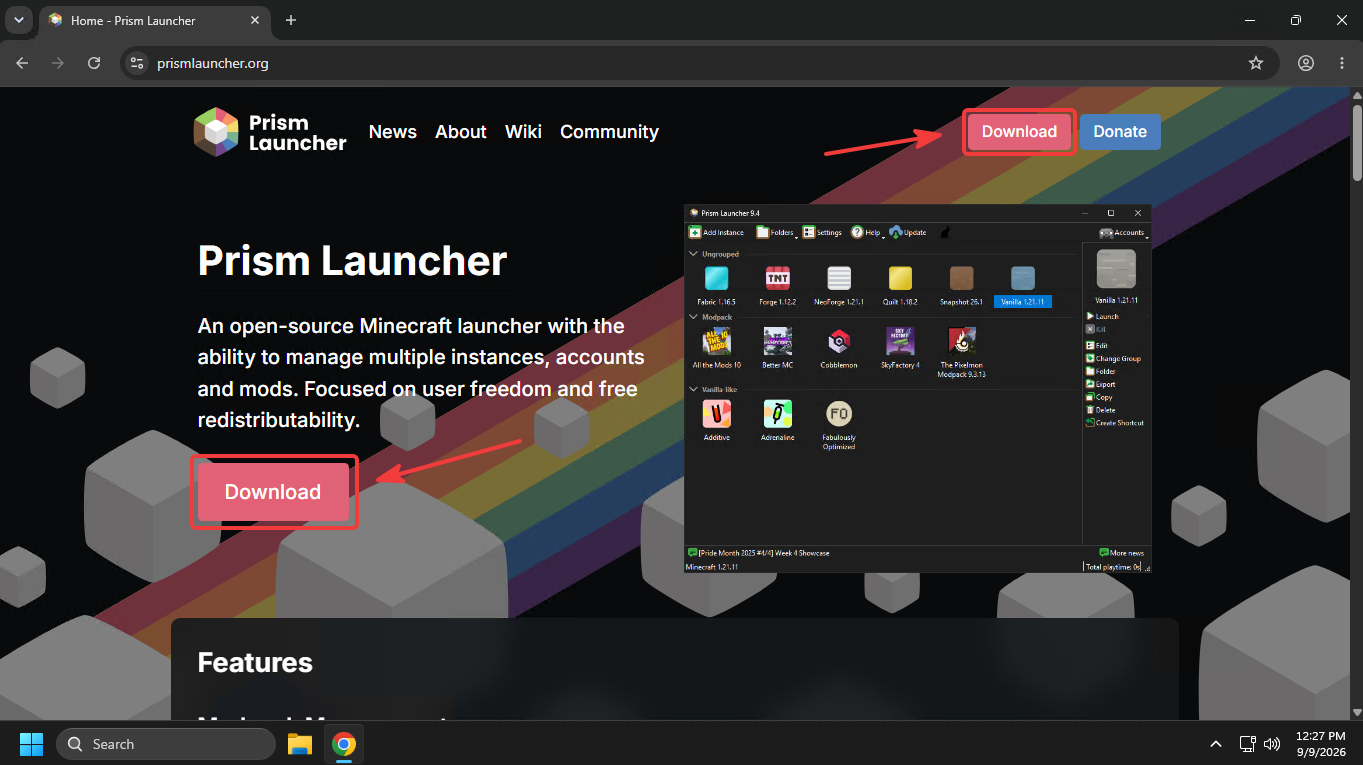Open network settings from the system tray
1363x765 pixels.
pyautogui.click(x=1247, y=744)
